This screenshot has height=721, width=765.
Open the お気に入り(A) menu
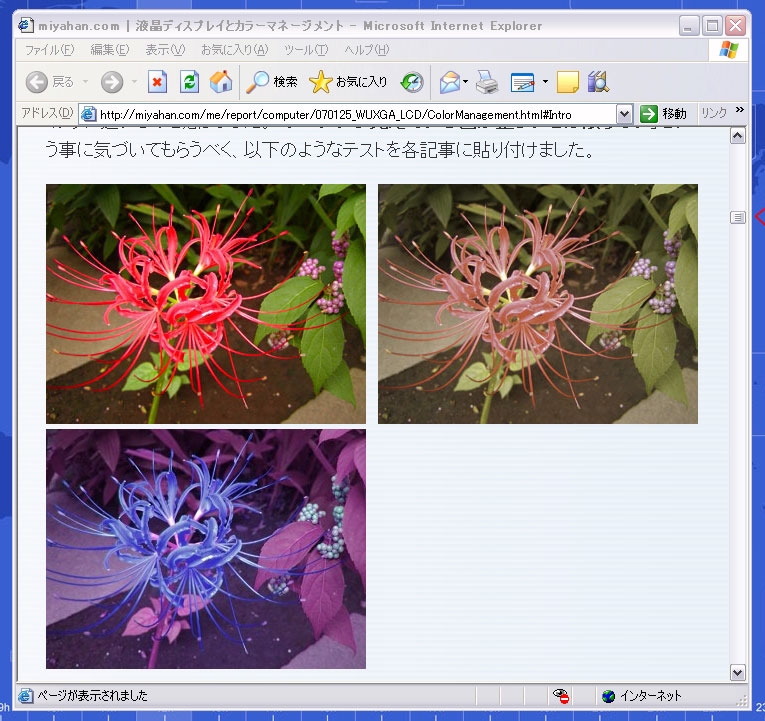click(235, 50)
